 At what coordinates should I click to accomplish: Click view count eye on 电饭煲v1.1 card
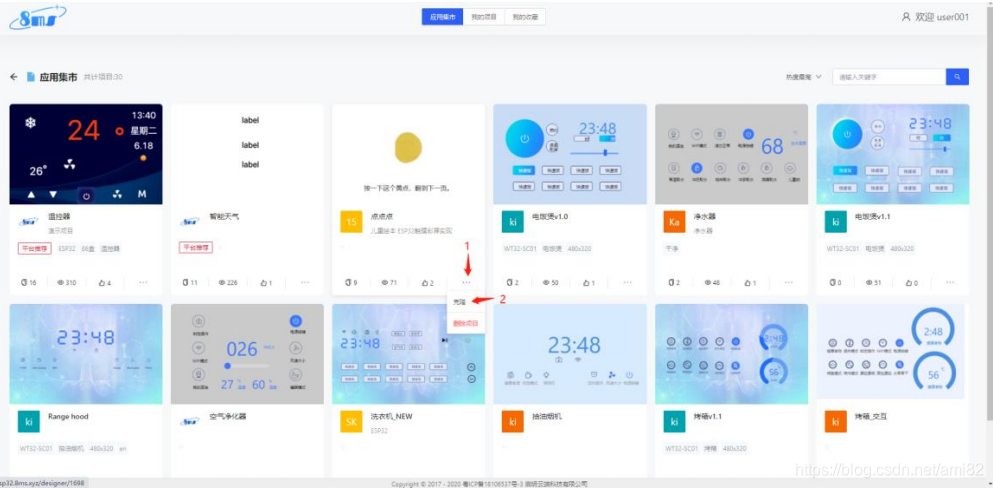(x=869, y=282)
